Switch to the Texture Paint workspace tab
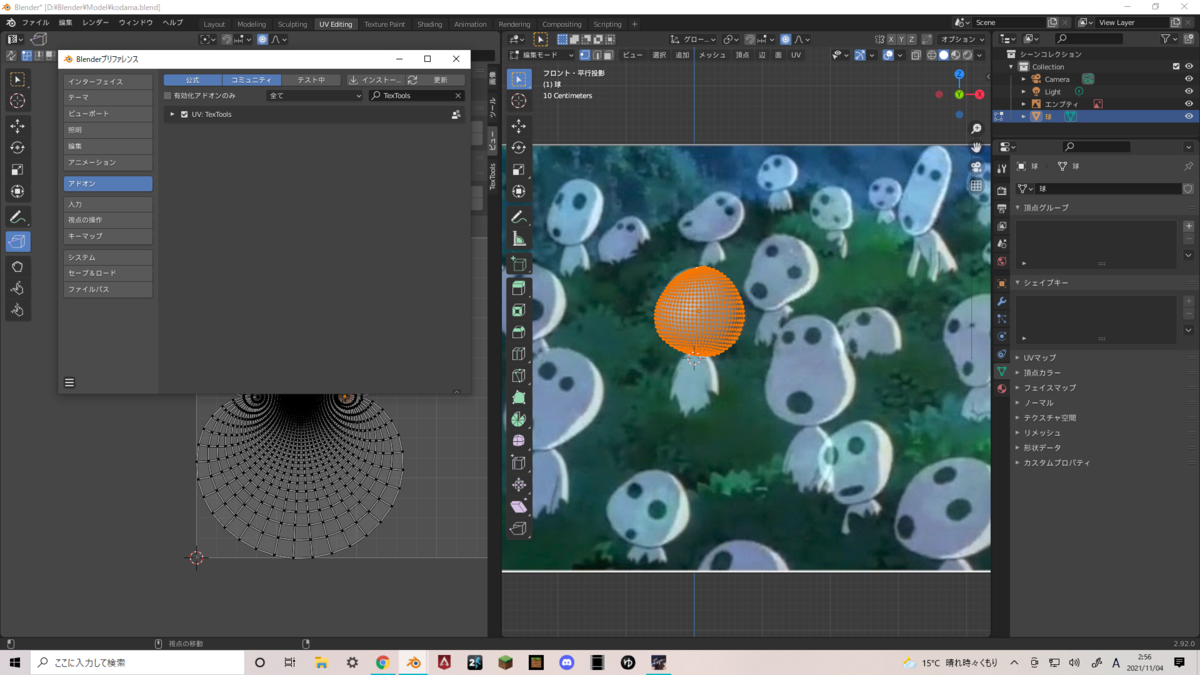Viewport: 1200px width, 675px height. 384,24
